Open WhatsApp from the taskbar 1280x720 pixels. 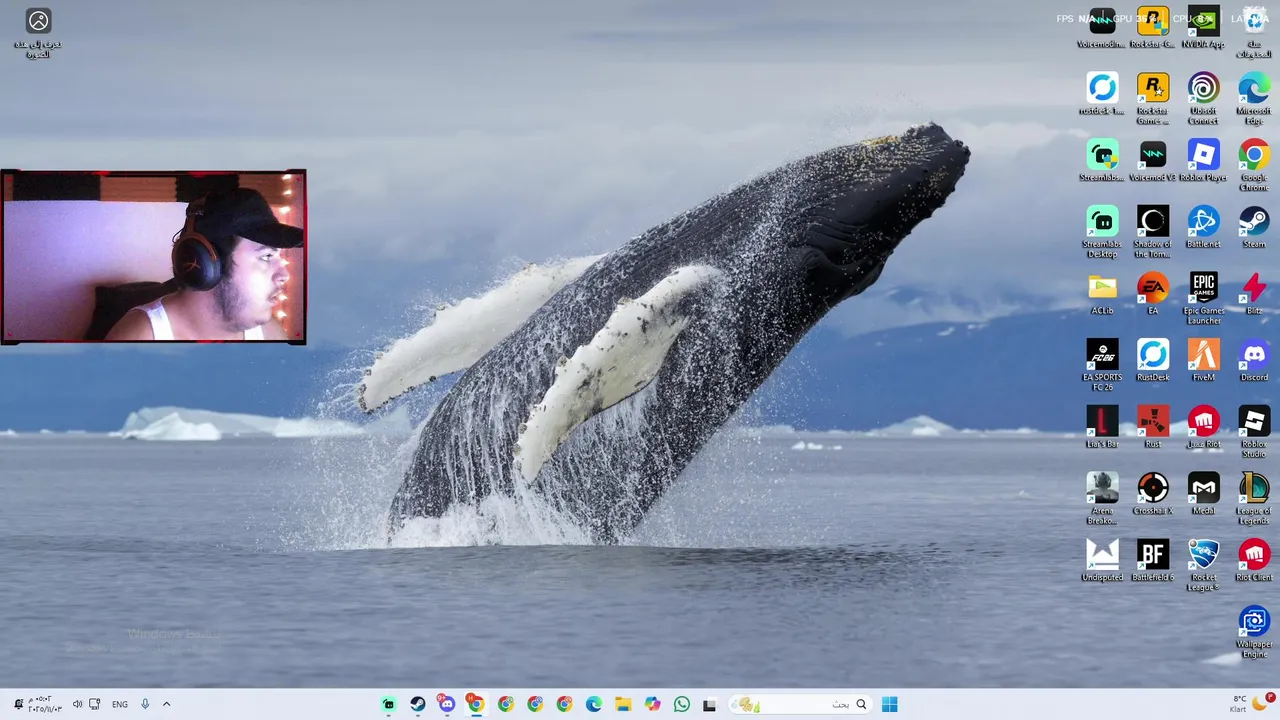(x=681, y=704)
